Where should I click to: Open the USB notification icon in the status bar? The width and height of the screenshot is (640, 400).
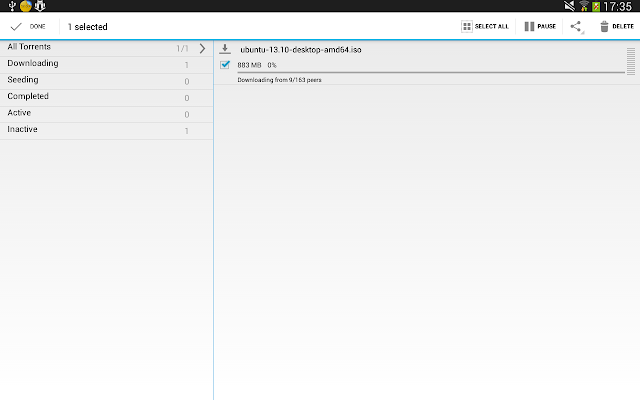coord(12,6)
